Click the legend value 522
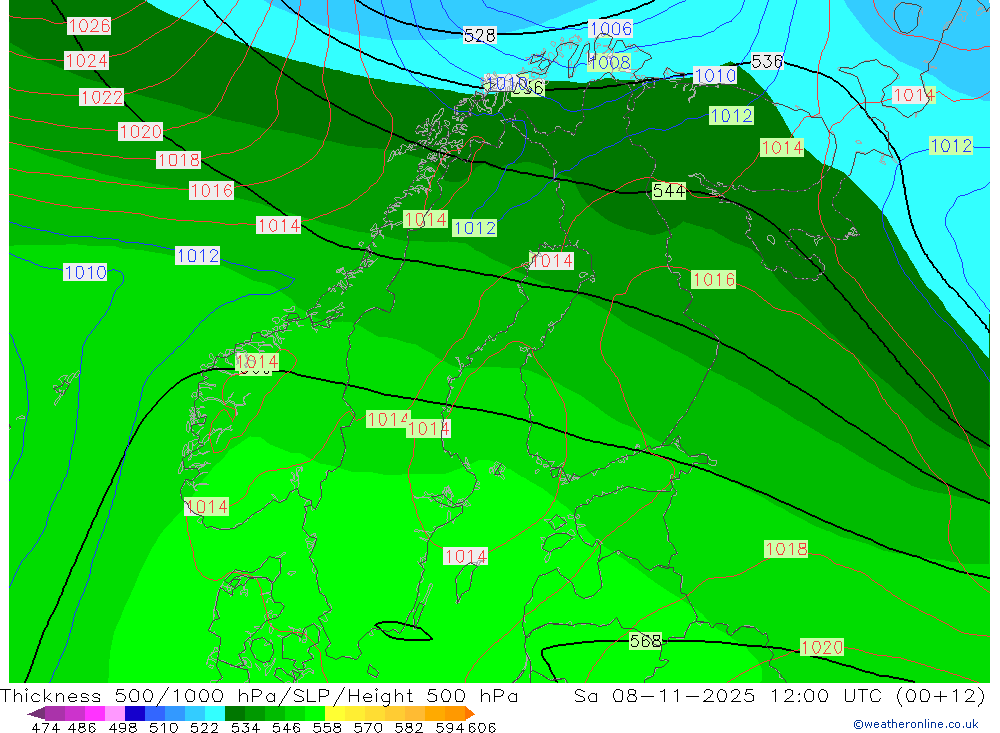This screenshot has width=1000, height=733. point(204,727)
